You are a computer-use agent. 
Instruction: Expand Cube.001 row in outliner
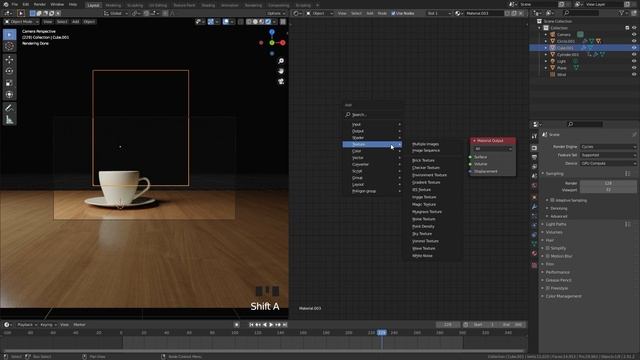click(546, 48)
